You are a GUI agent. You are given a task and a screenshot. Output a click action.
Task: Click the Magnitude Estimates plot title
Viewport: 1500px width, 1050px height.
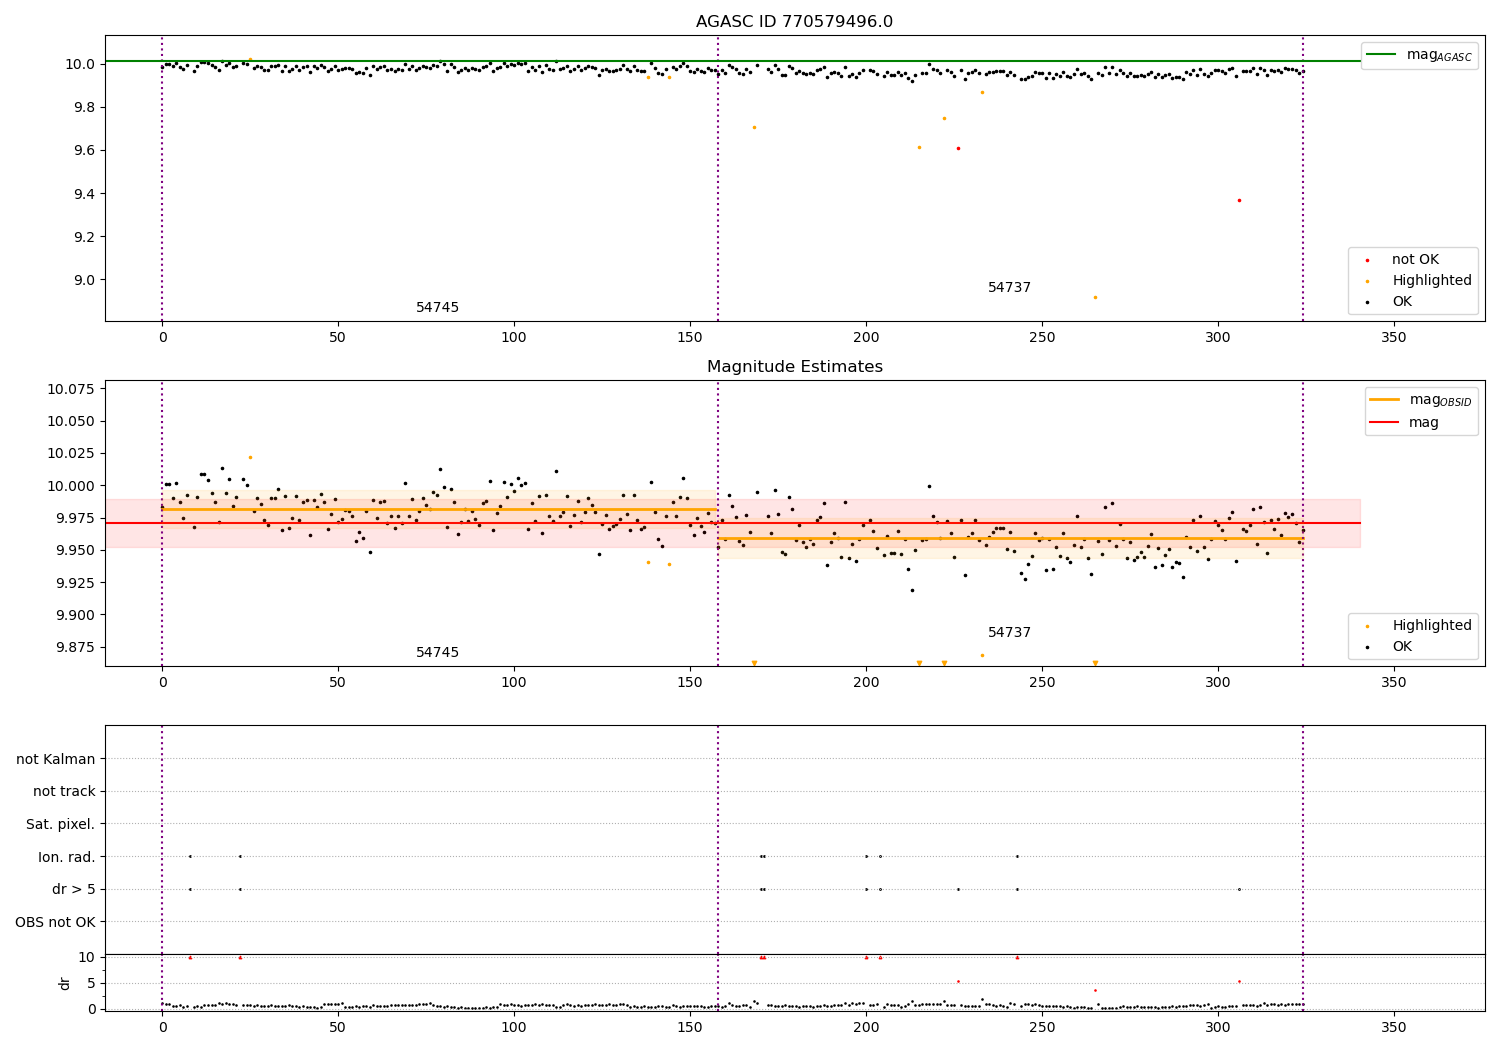click(794, 367)
